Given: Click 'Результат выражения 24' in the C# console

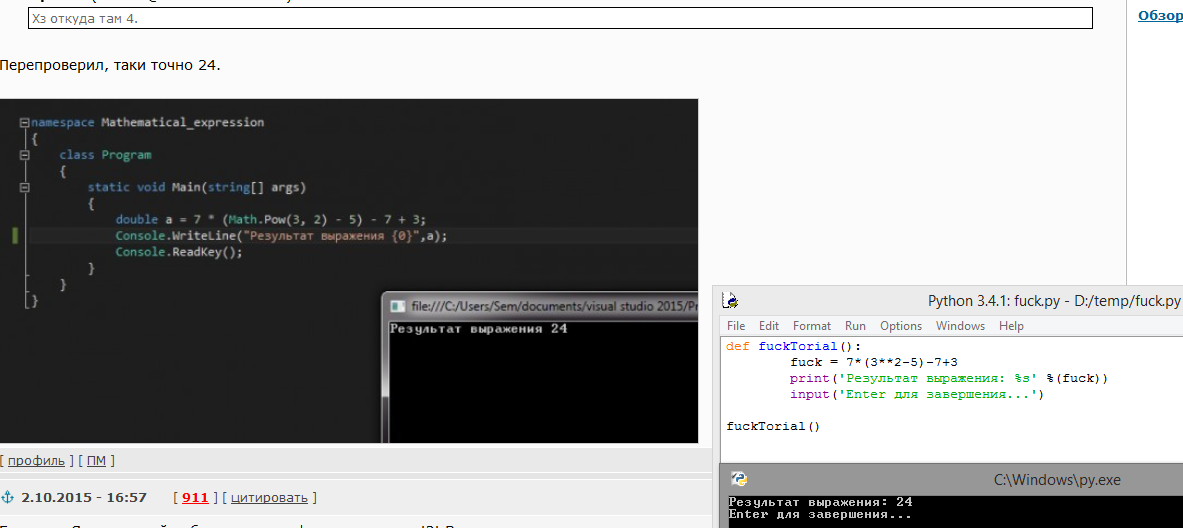Looking at the screenshot, I should click(x=478, y=329).
